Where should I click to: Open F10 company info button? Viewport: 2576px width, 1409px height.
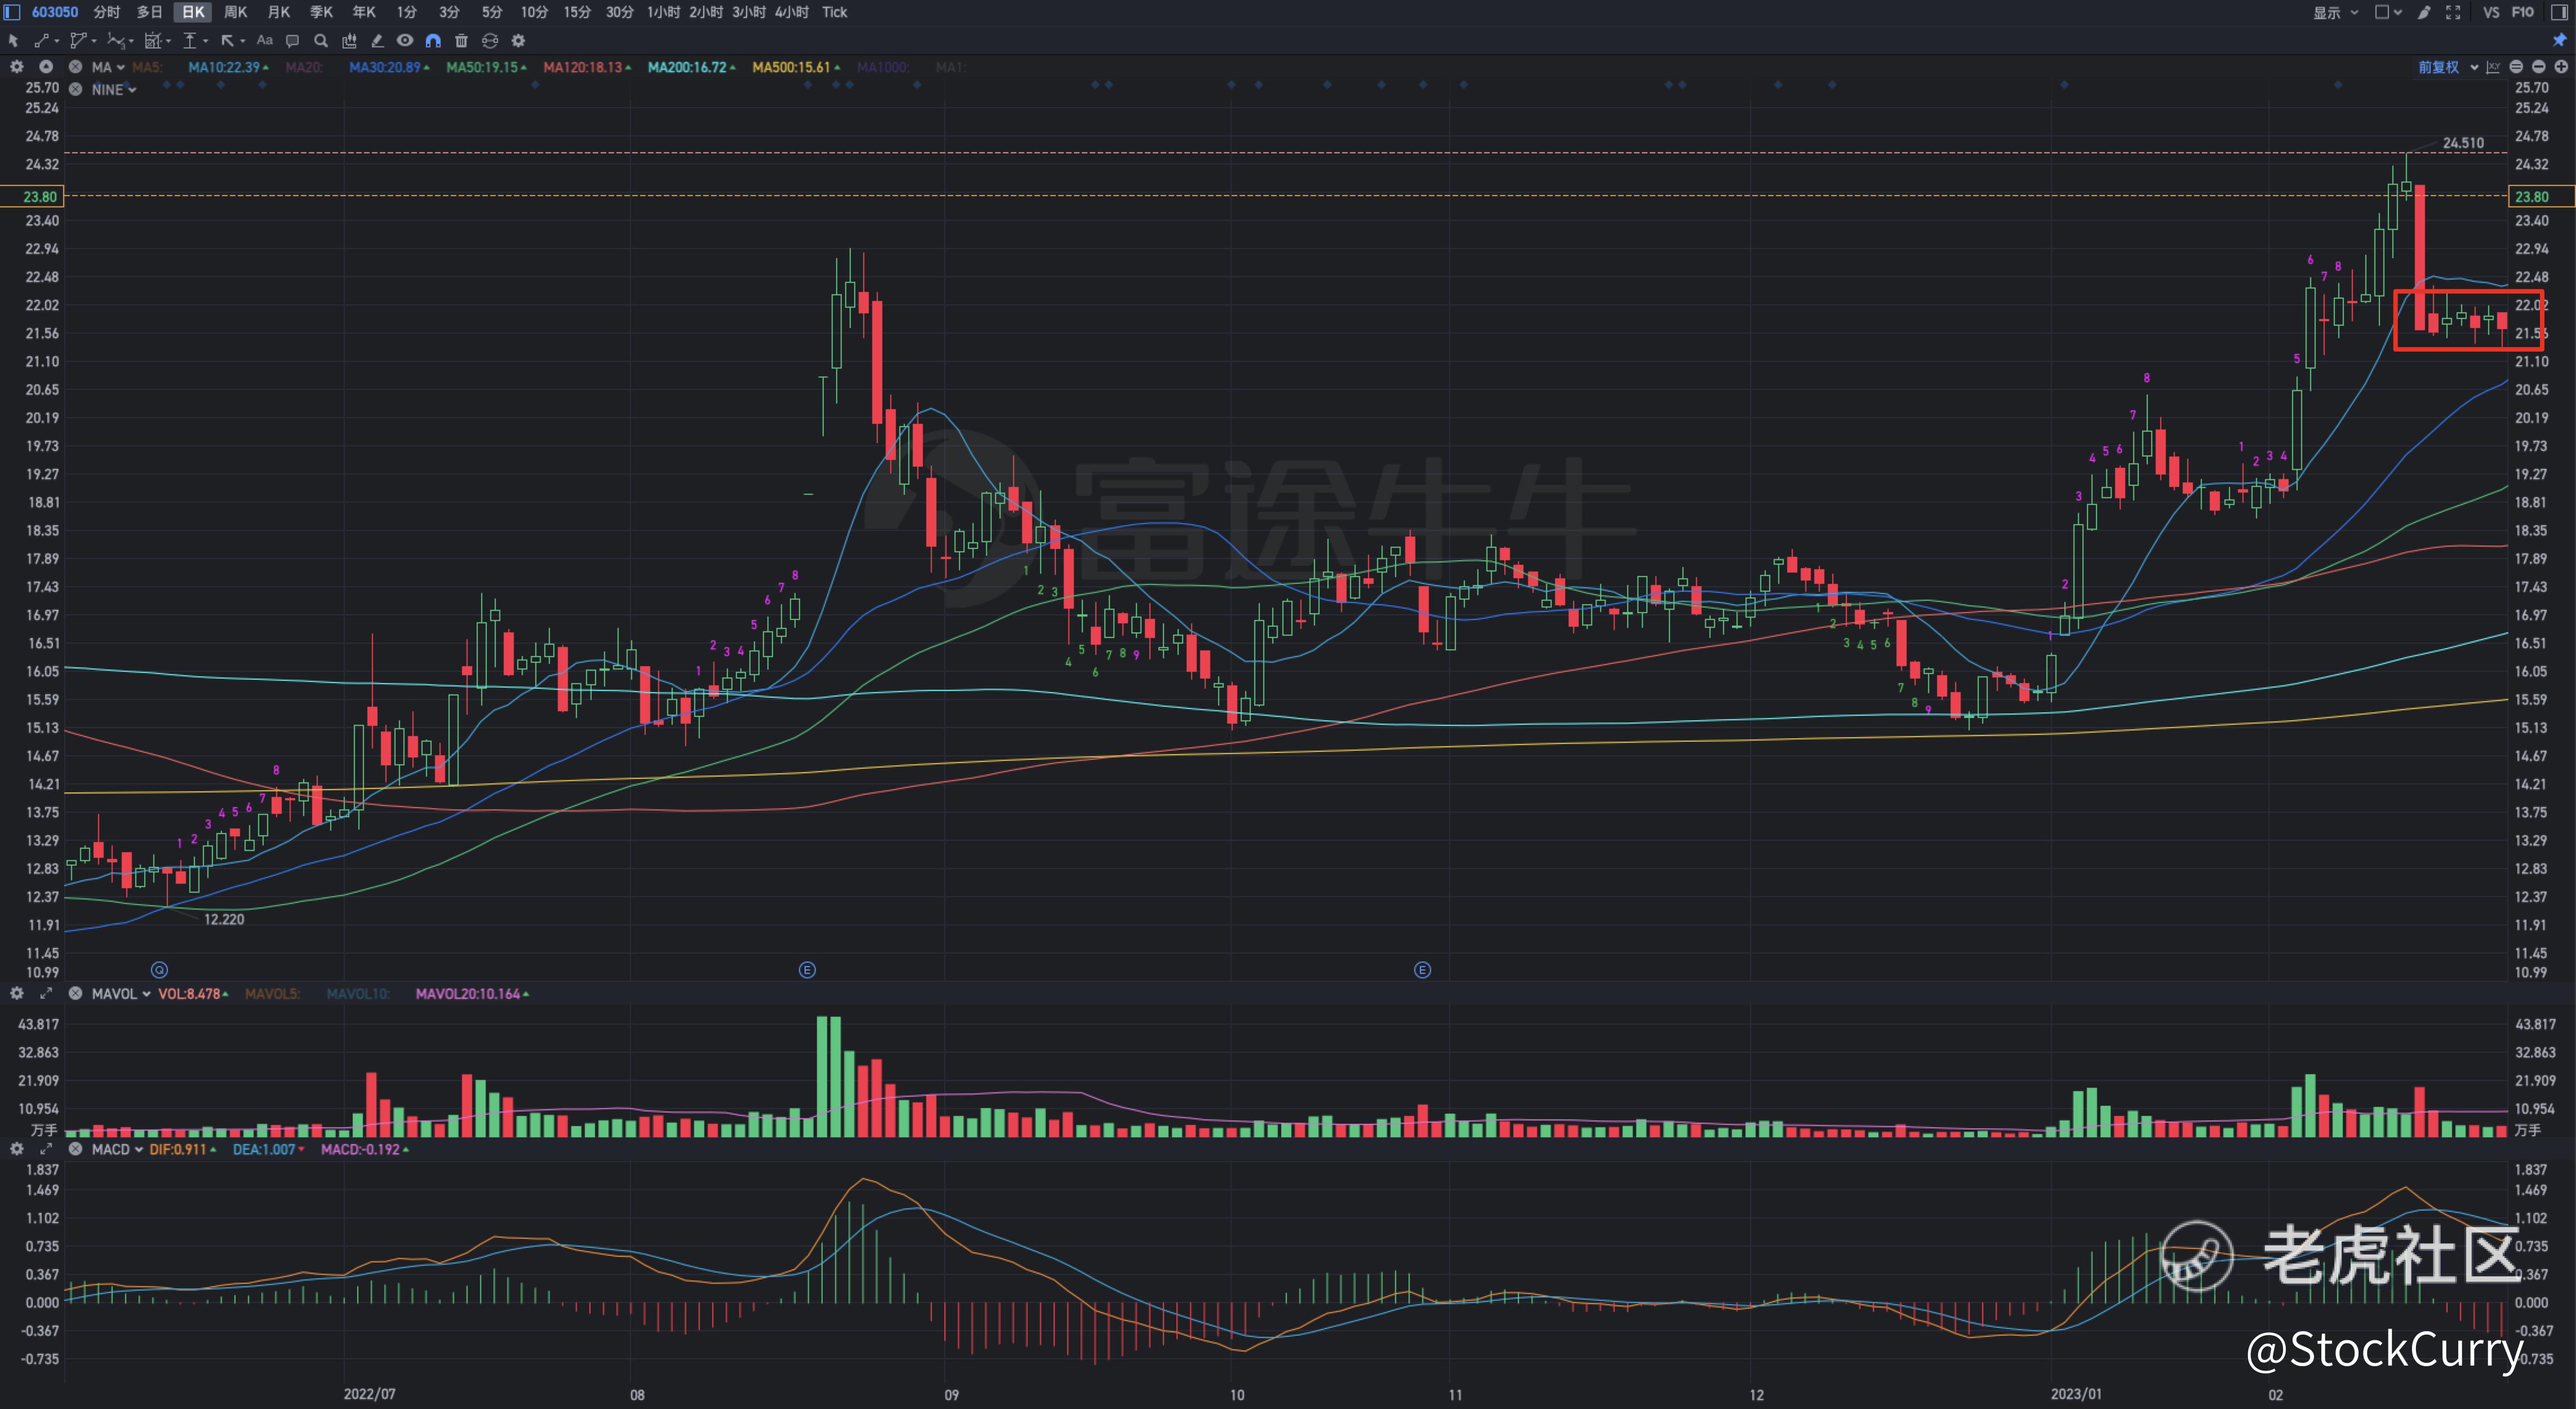(x=2523, y=12)
